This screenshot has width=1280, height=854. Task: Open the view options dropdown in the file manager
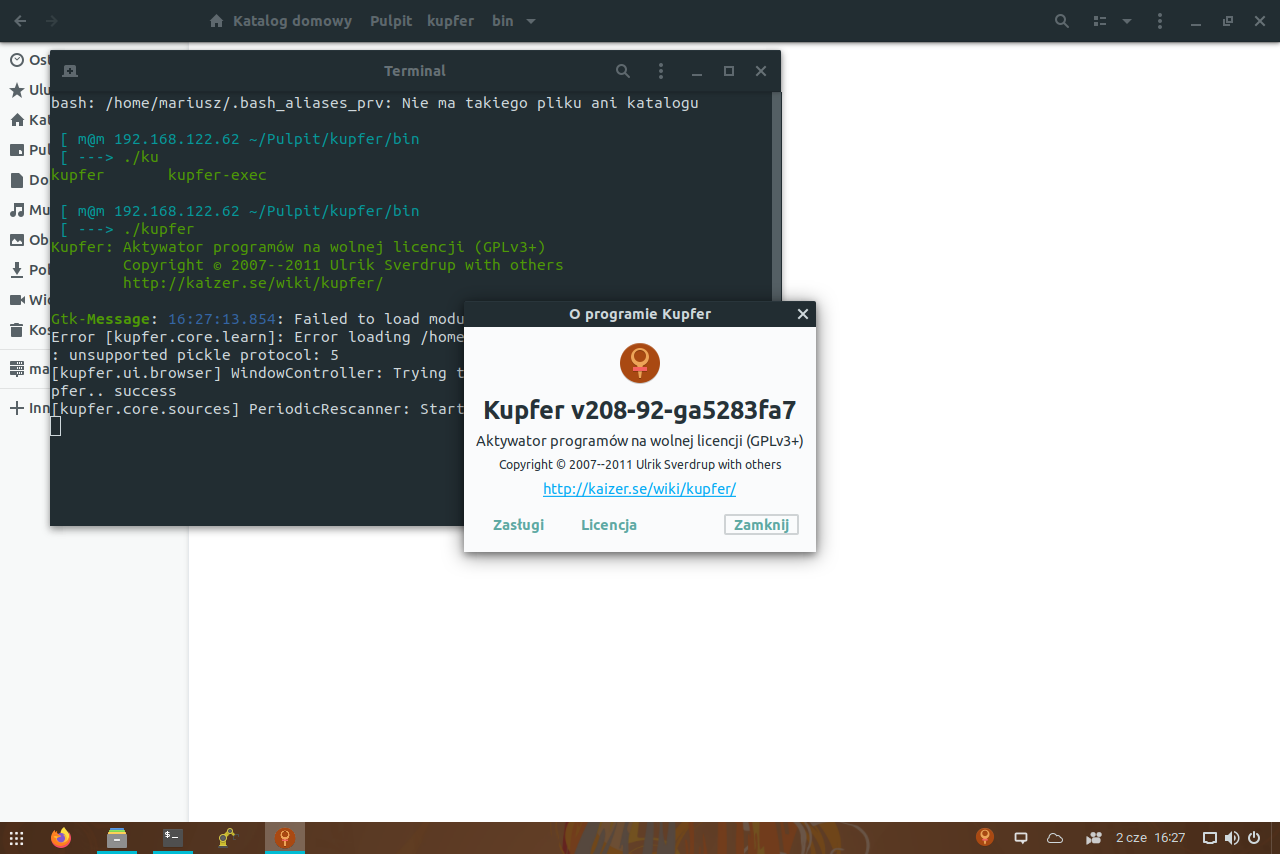coord(1126,20)
